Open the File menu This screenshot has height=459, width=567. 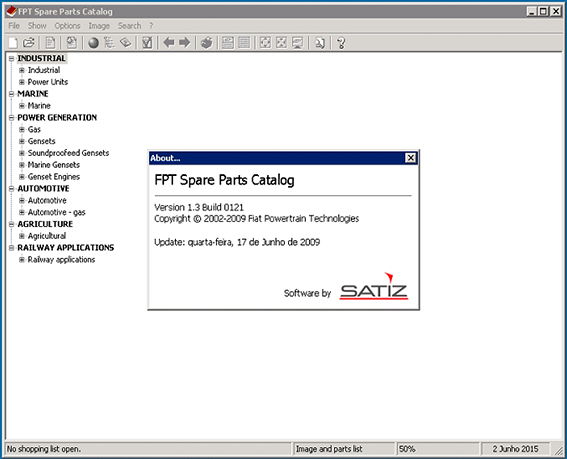(x=14, y=26)
